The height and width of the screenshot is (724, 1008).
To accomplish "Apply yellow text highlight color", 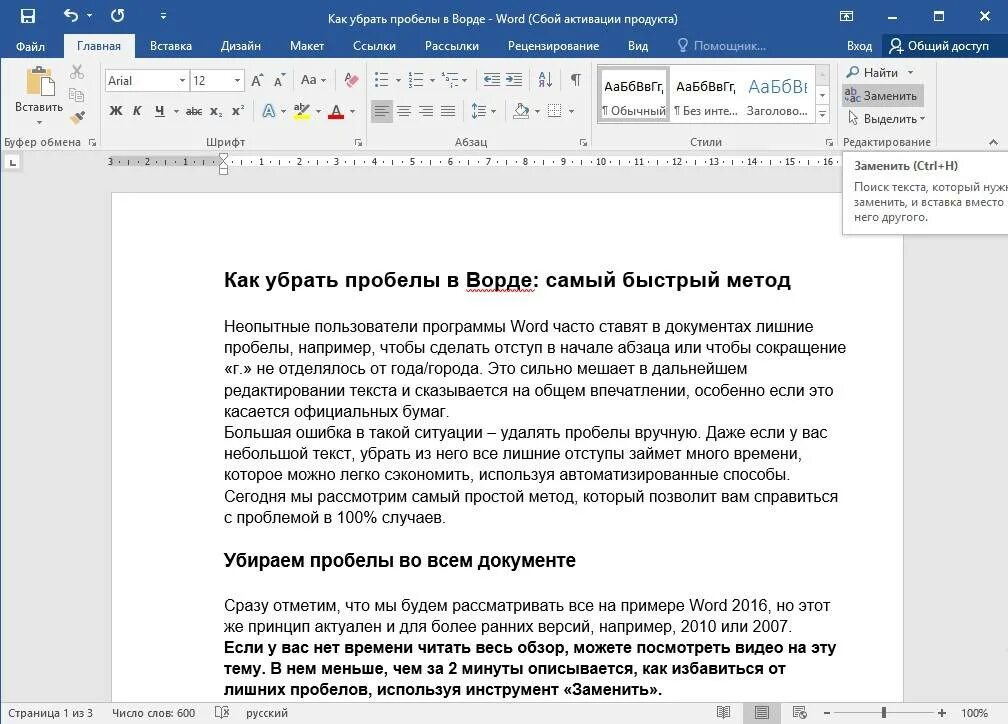I will (301, 111).
